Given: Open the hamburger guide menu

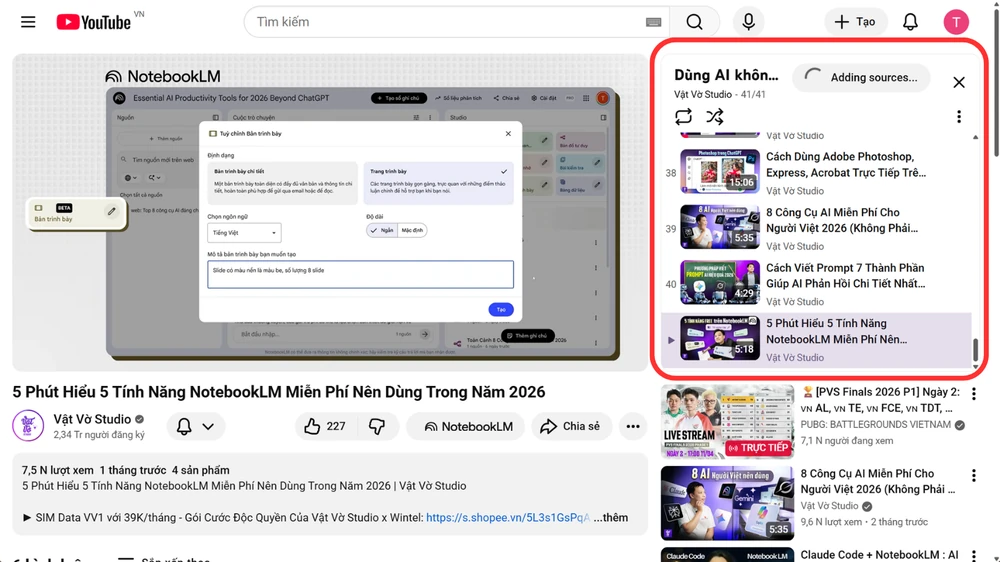Looking at the screenshot, I should tap(28, 22).
